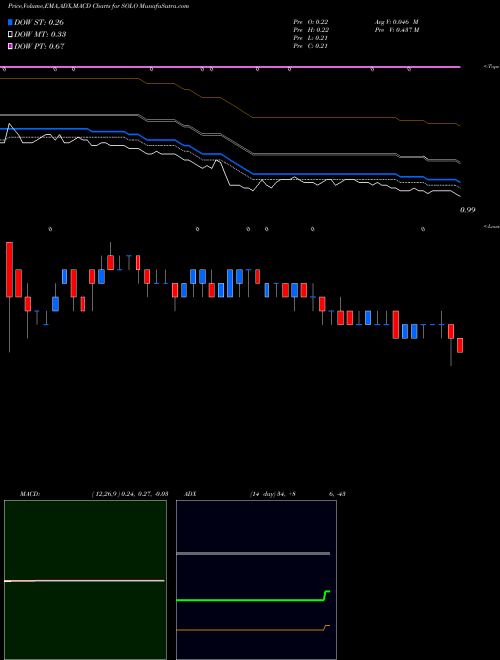
Task: Click the gray horizontal line in ADX panel
Action: 253,553
